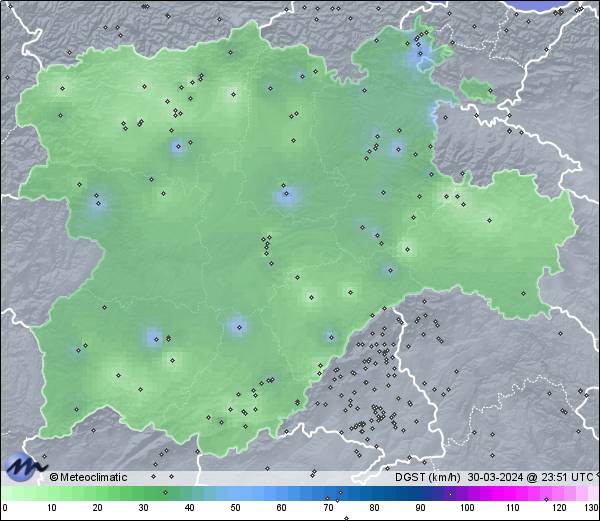The height and width of the screenshot is (521, 600).
Task: Click the 110 value on the scale
Action: [x=513, y=508]
